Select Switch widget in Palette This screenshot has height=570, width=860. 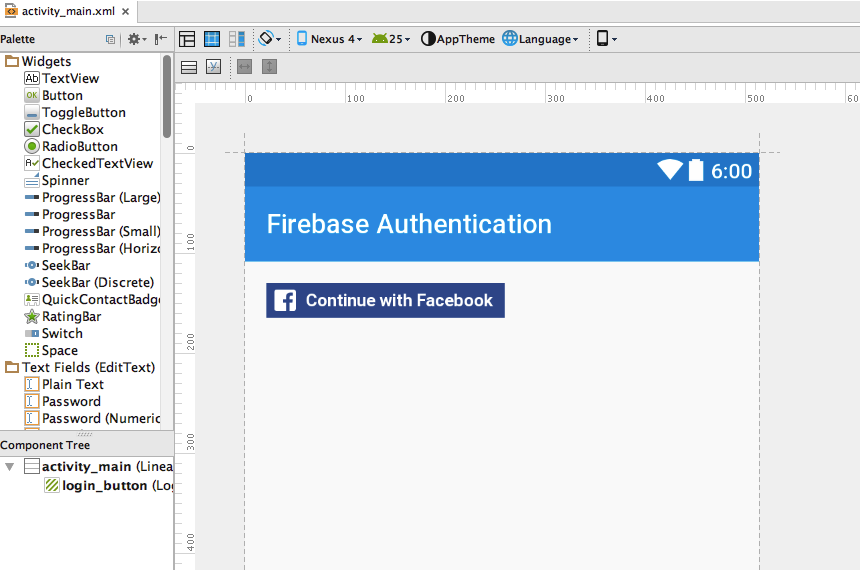point(54,334)
